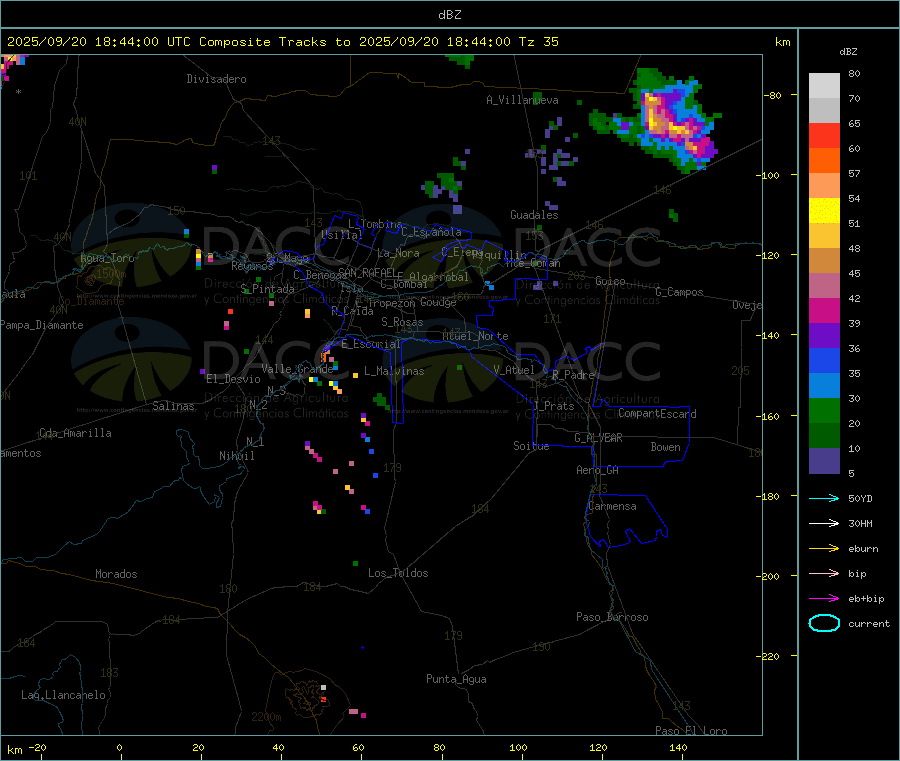Screen dimensions: 900x761
Task: Click the CompantEscard map label
Action: point(657,414)
